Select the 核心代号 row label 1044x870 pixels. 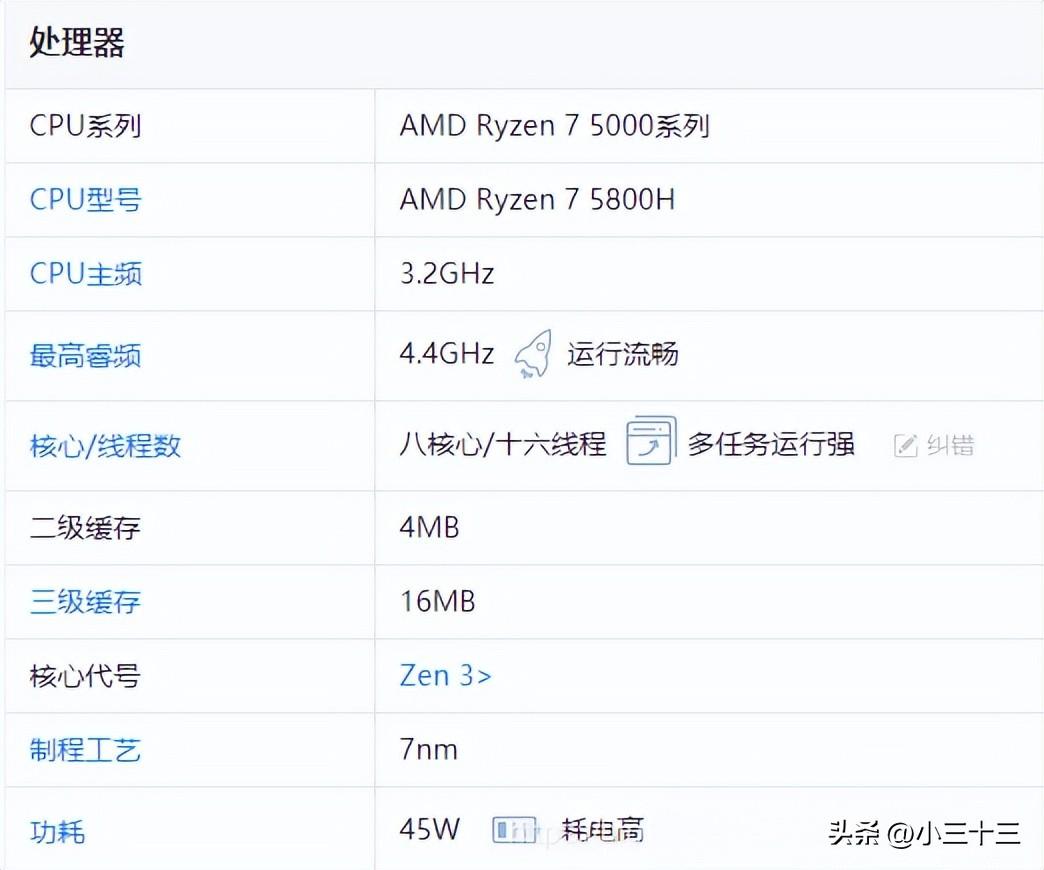click(x=85, y=676)
